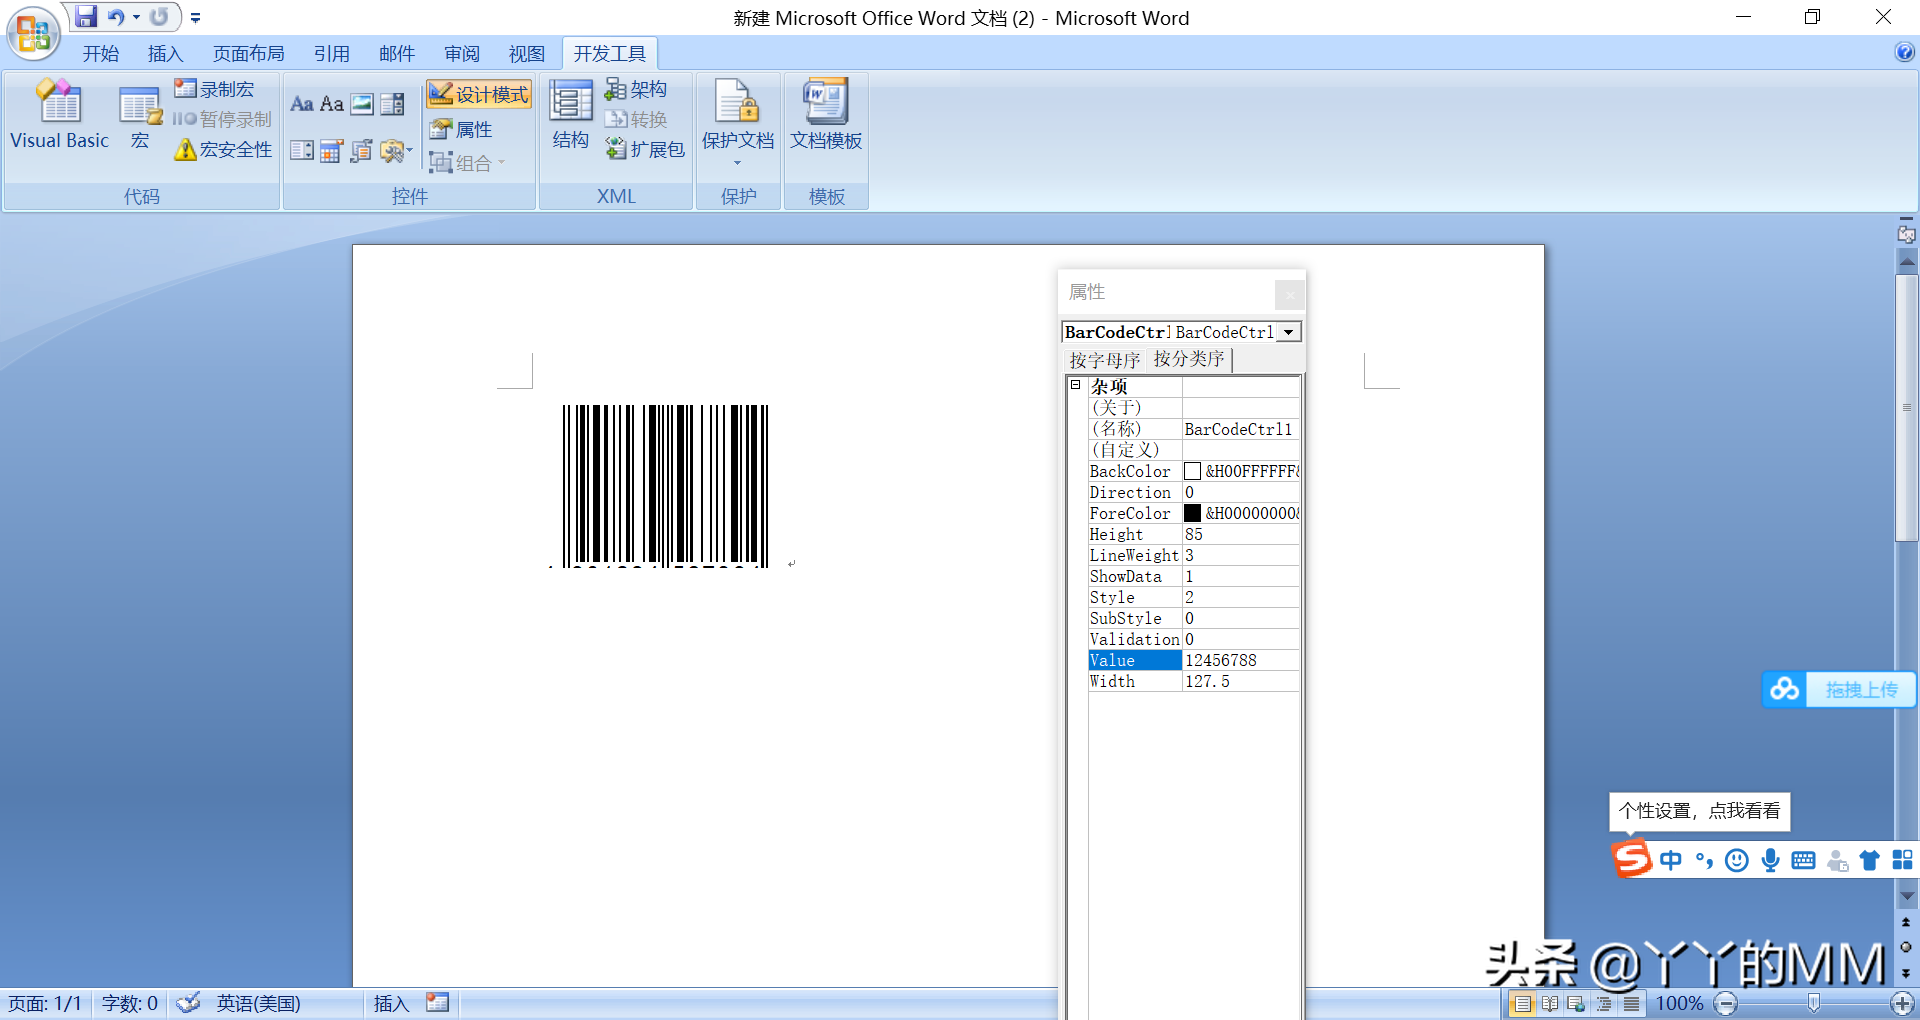Save the document from Quick Access Toolbar
The height and width of the screenshot is (1020, 1920).
(86, 17)
